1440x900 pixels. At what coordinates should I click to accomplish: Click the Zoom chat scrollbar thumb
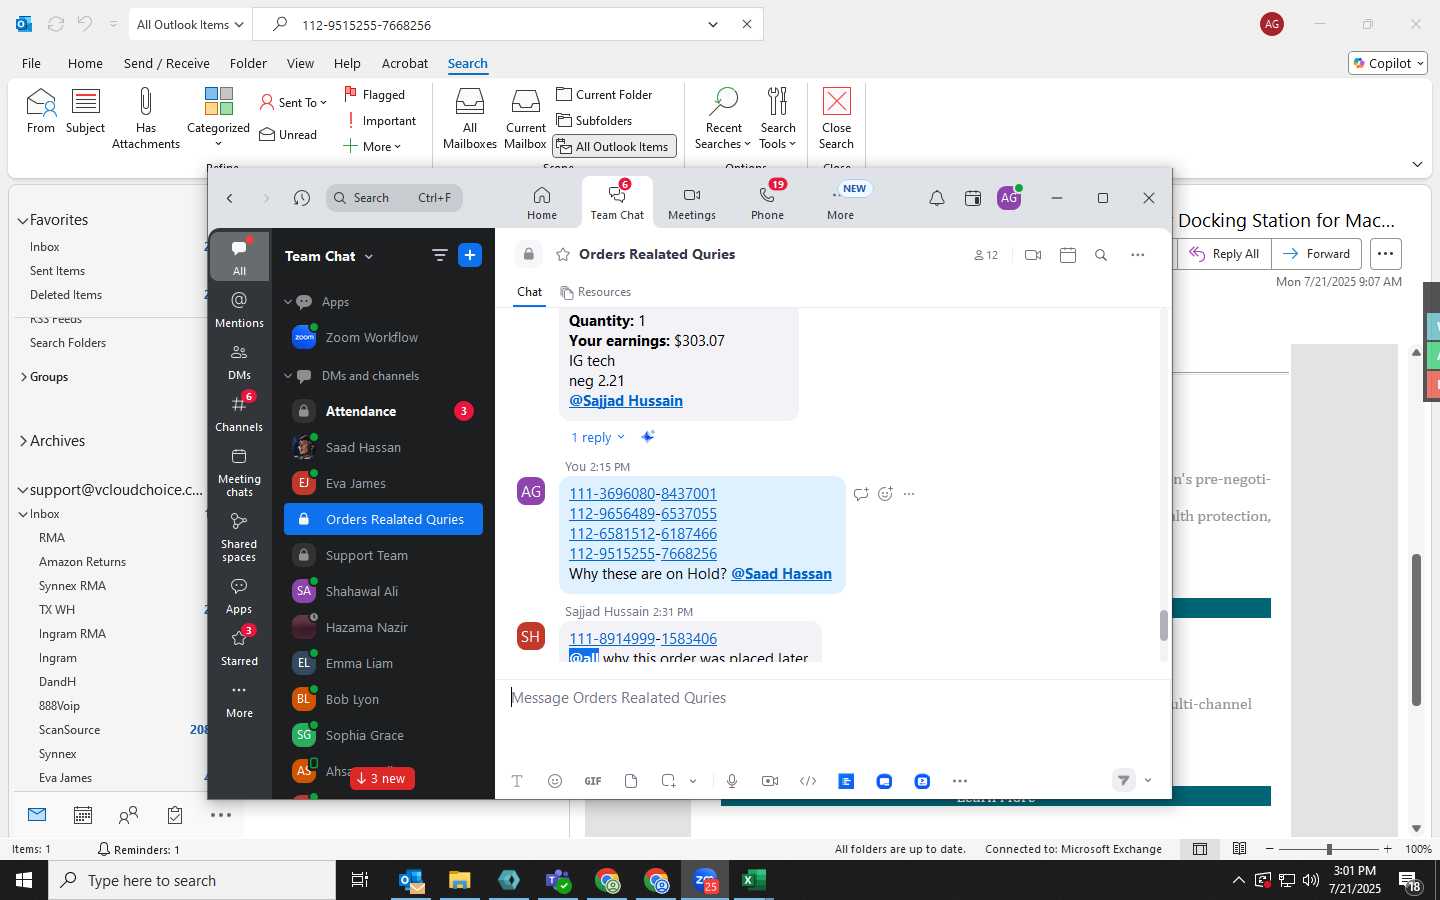(x=1163, y=626)
